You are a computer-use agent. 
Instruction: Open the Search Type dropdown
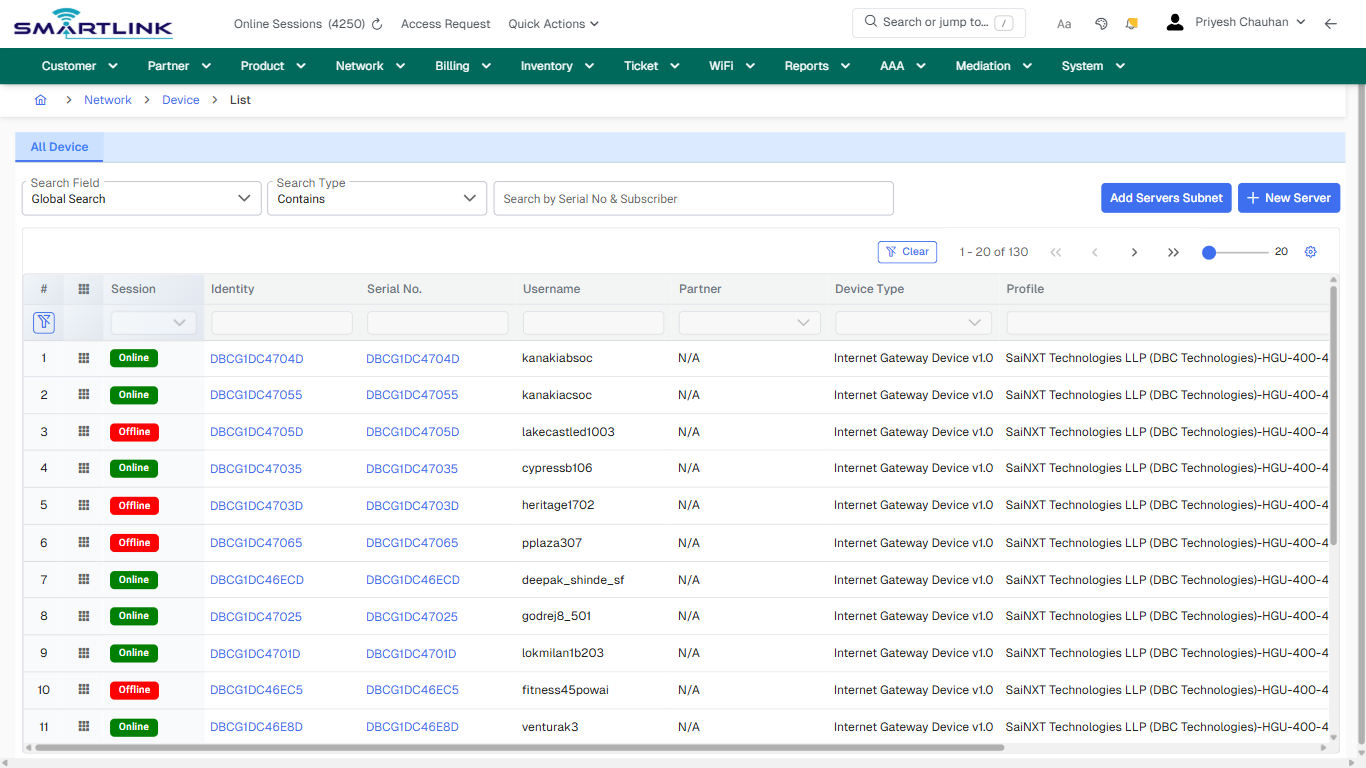(x=470, y=198)
